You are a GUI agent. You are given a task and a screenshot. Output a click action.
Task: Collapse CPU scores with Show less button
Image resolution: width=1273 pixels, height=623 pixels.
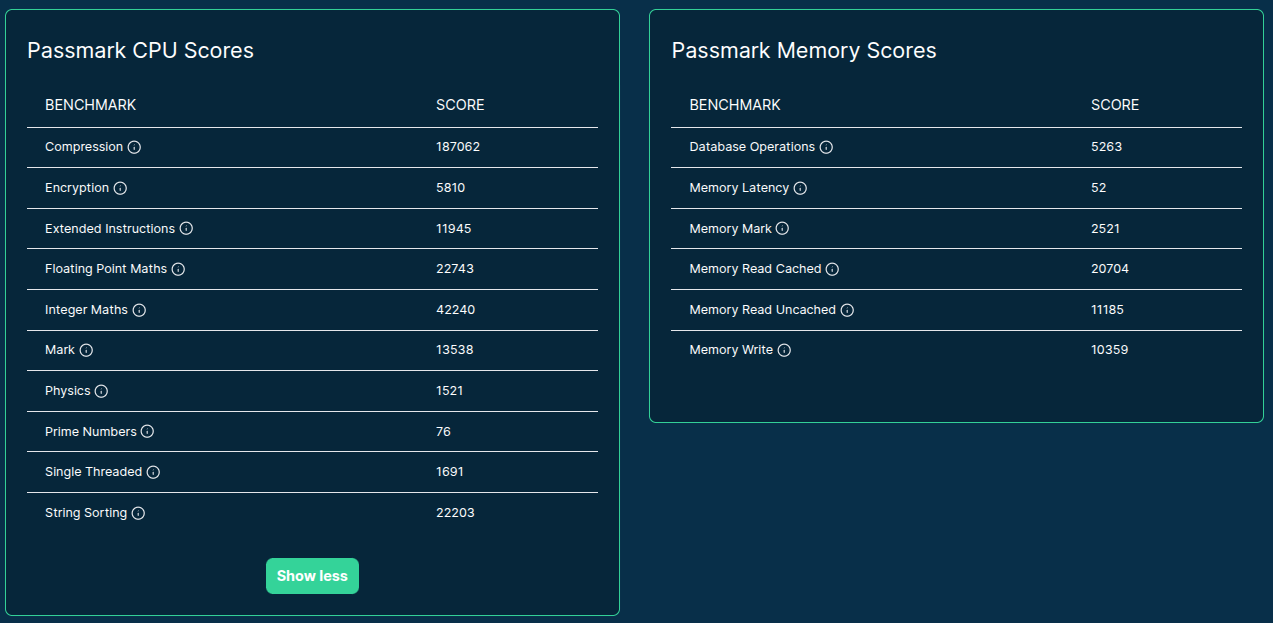pyautogui.click(x=312, y=576)
